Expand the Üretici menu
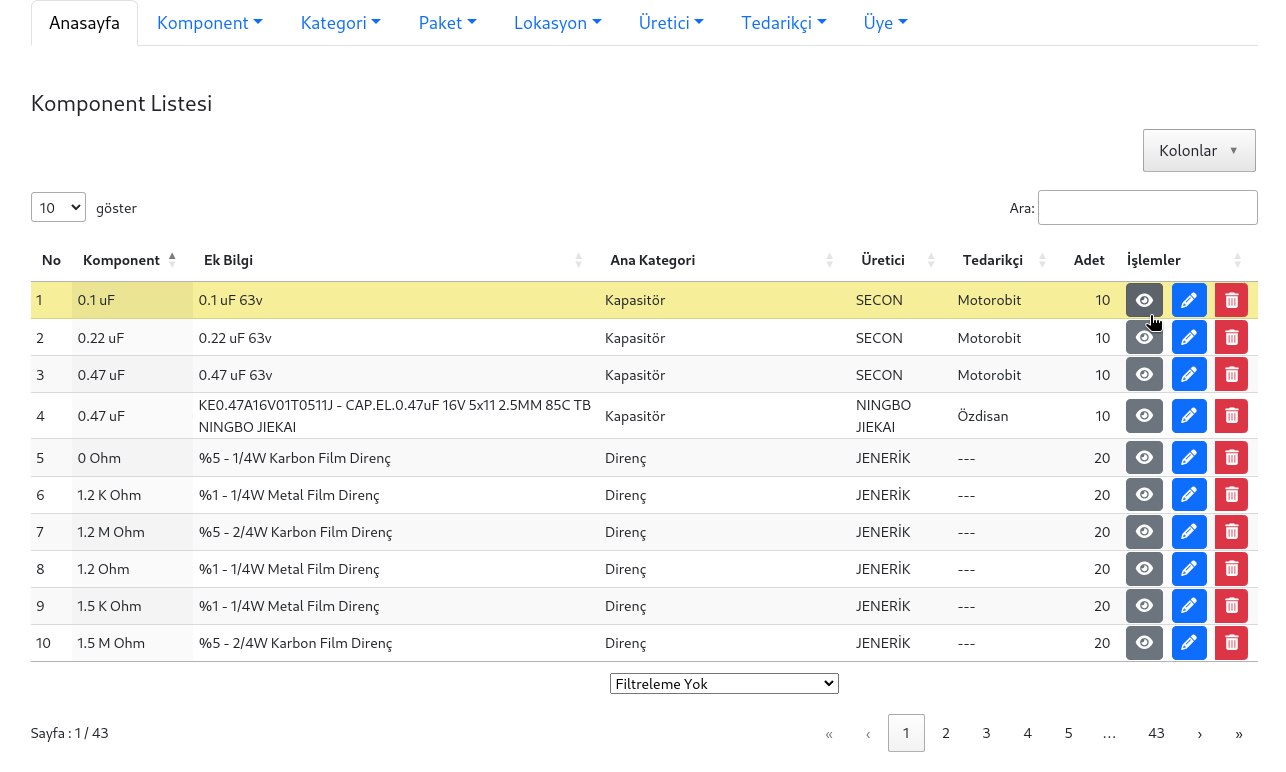This screenshot has height=772, width=1286. [x=671, y=23]
